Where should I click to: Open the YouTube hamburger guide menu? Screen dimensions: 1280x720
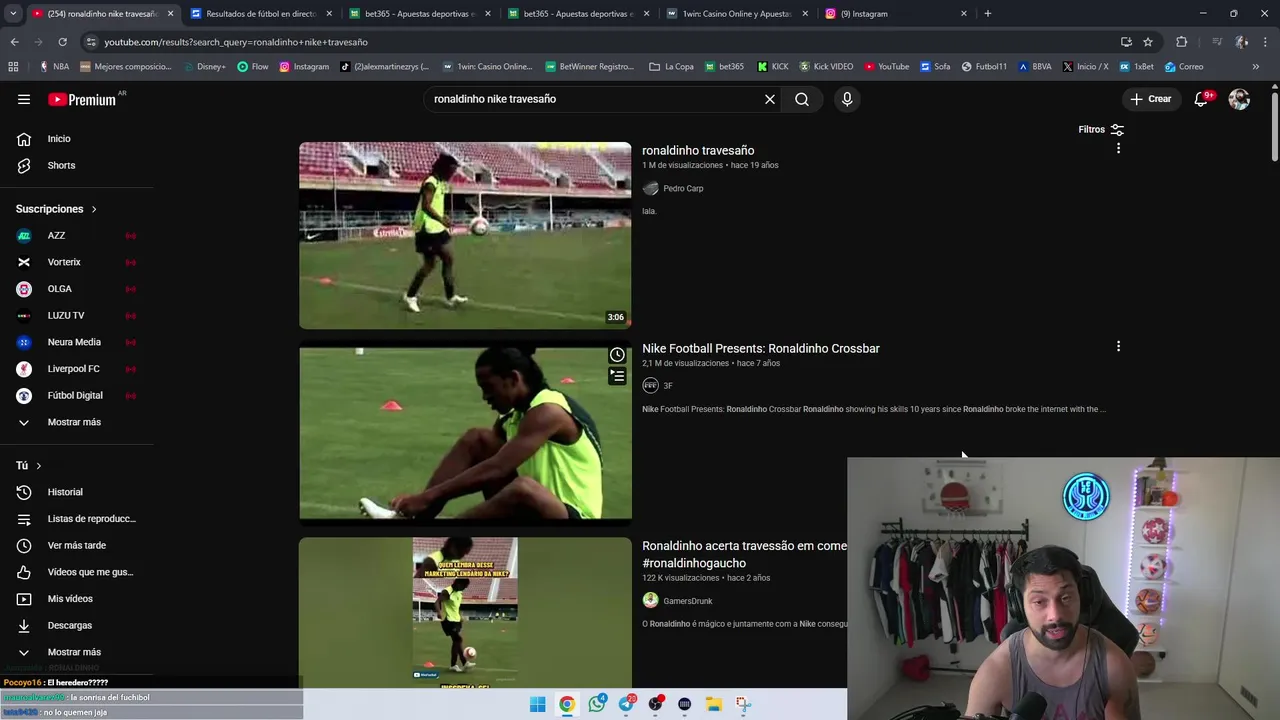click(24, 99)
